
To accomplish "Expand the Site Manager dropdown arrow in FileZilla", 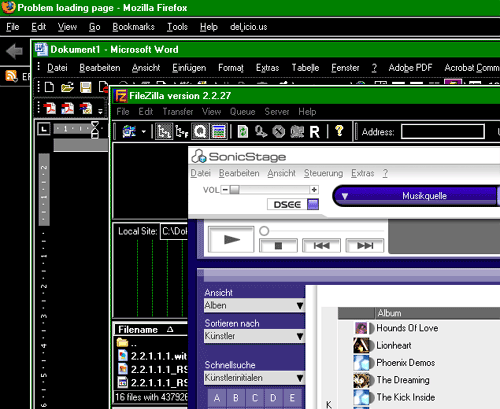I will click(144, 132).
